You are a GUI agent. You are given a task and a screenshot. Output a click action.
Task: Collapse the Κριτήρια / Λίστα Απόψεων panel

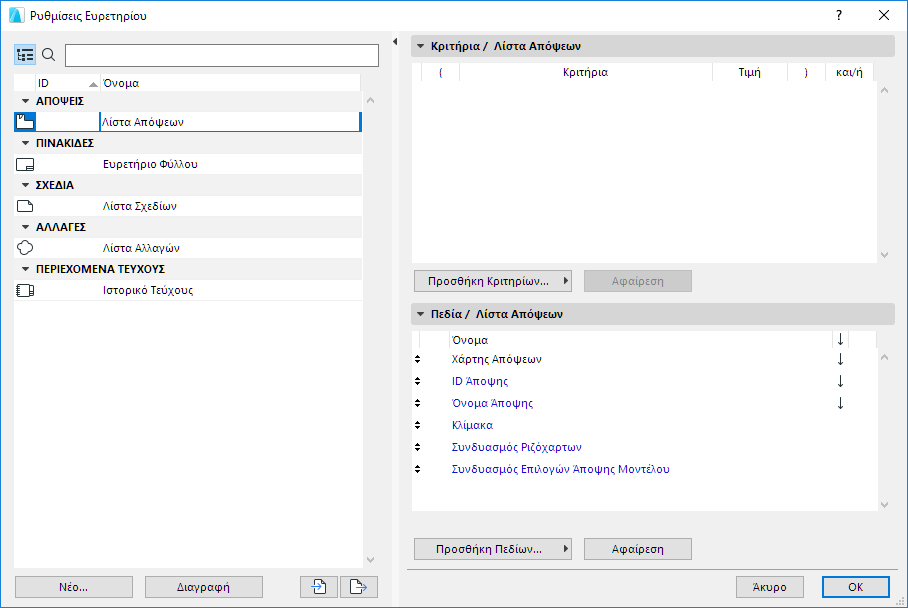click(x=420, y=46)
